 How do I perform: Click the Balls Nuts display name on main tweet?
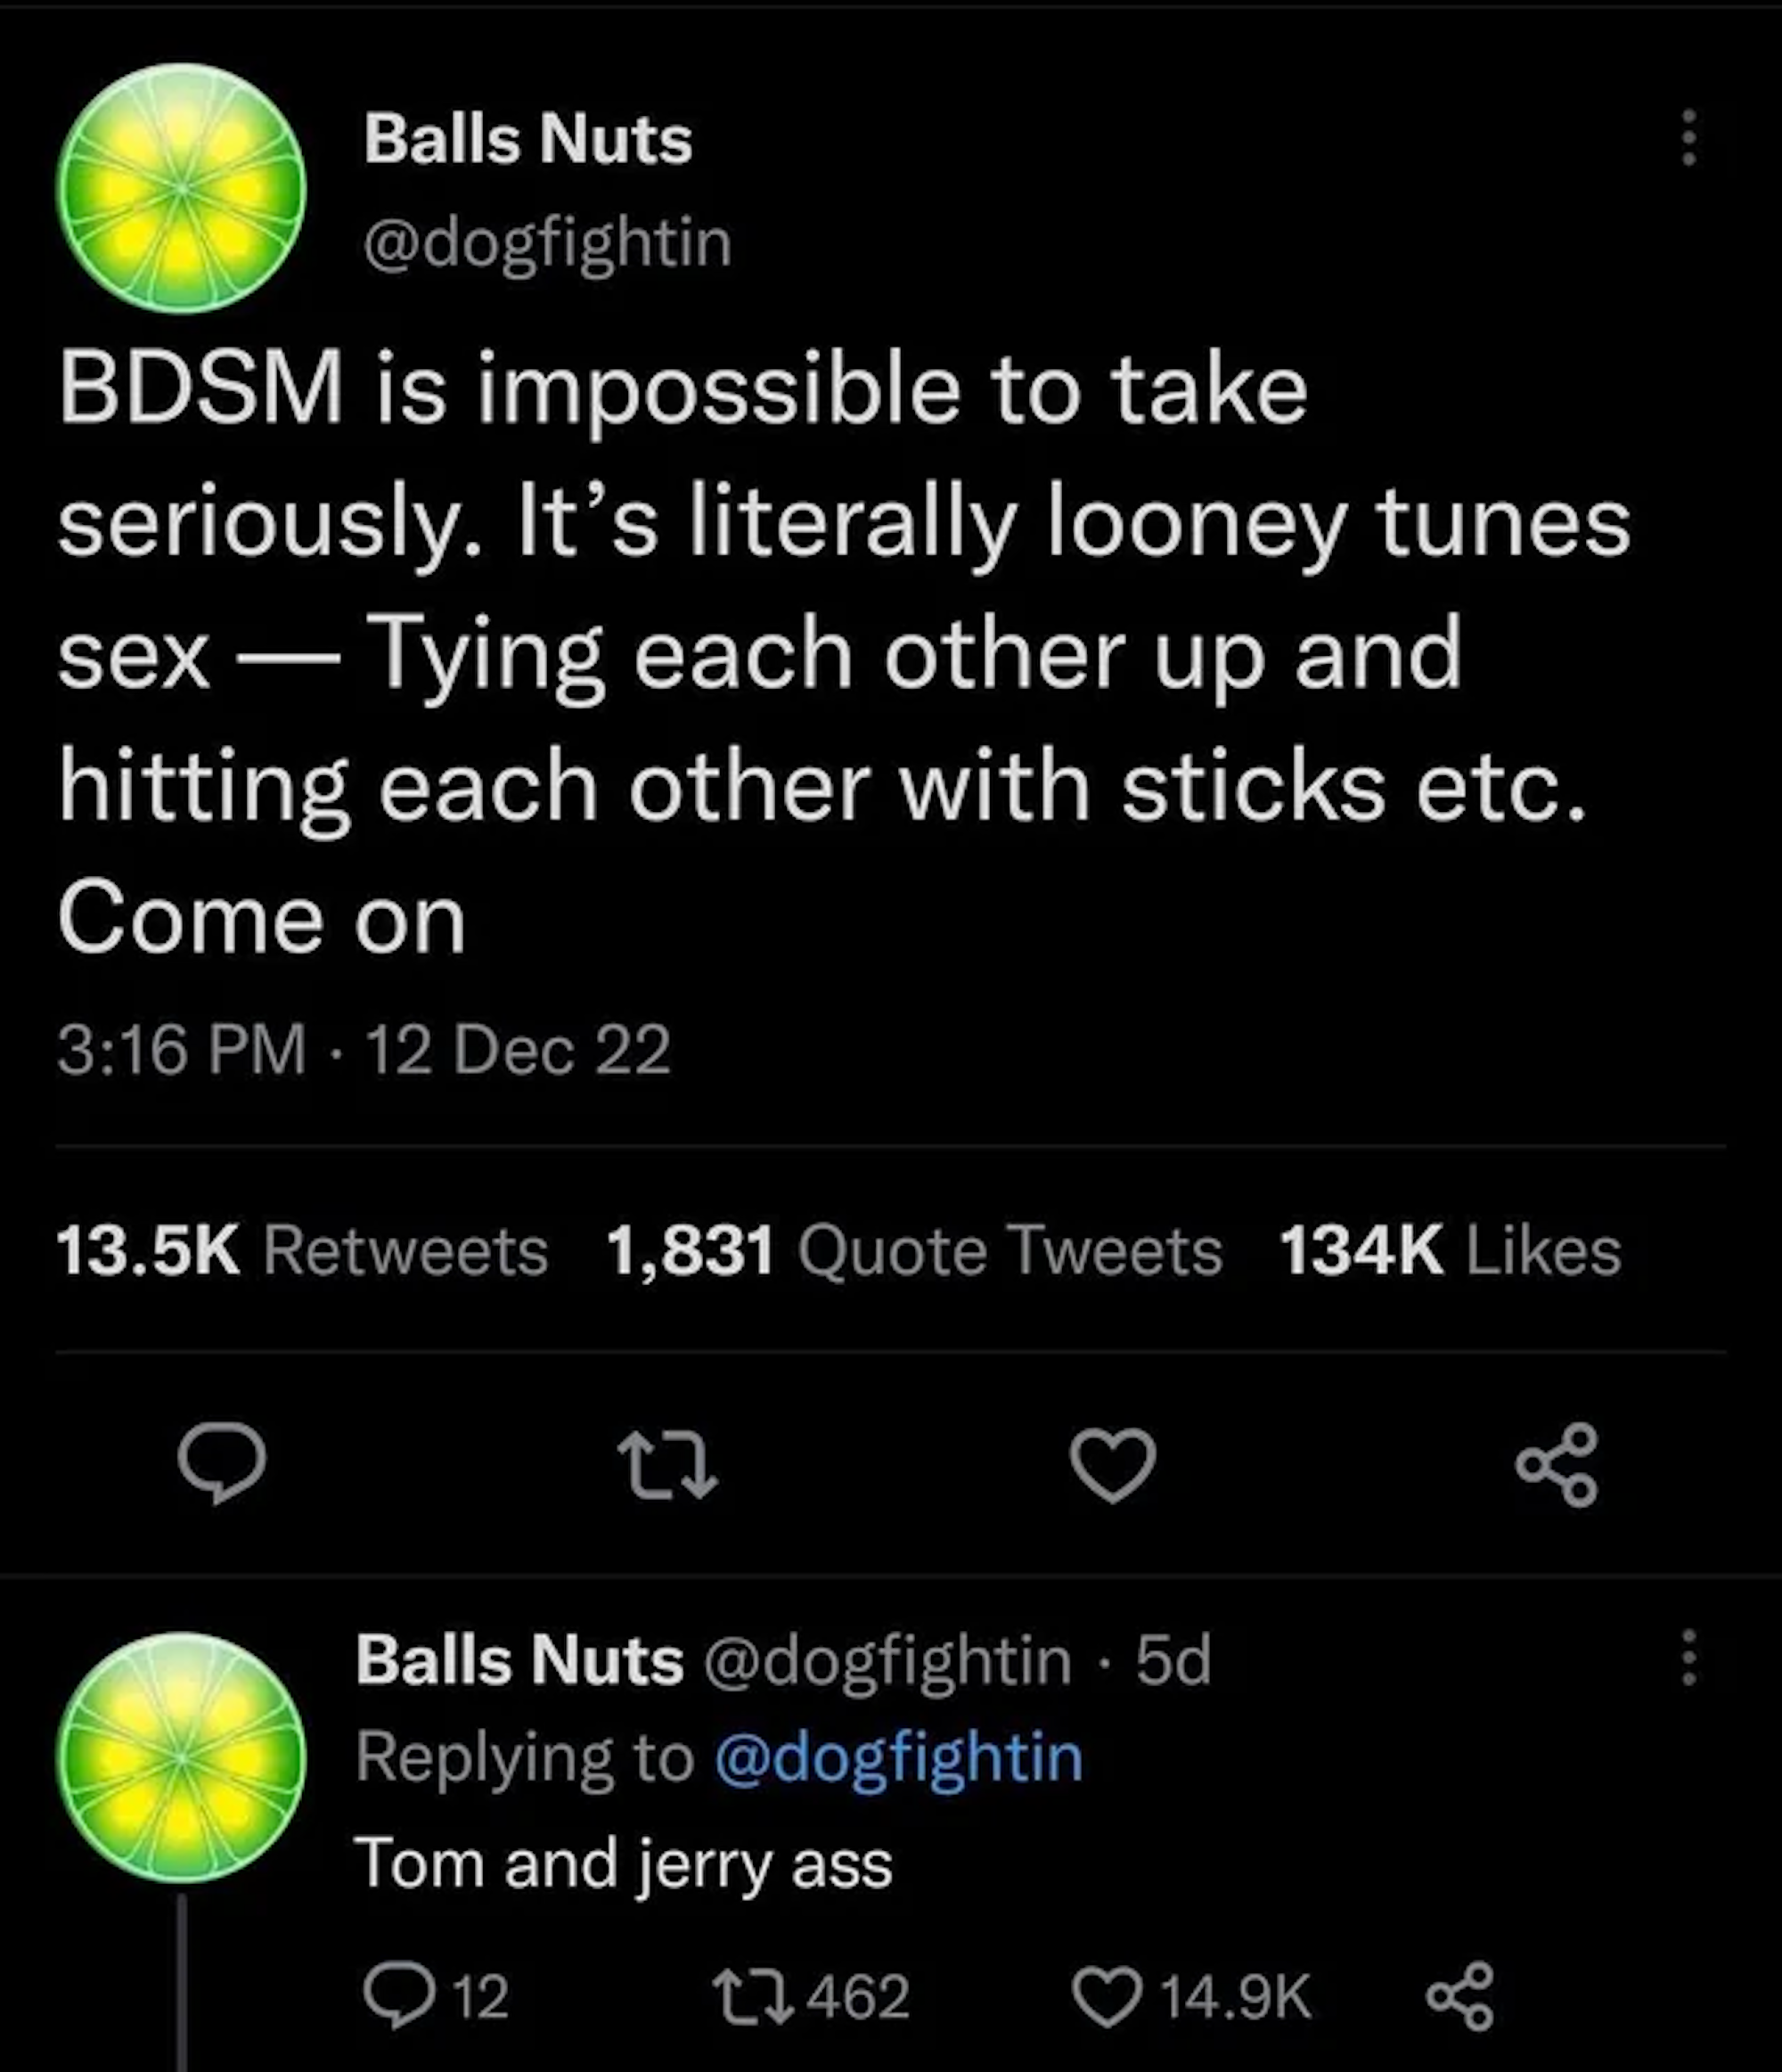point(527,138)
